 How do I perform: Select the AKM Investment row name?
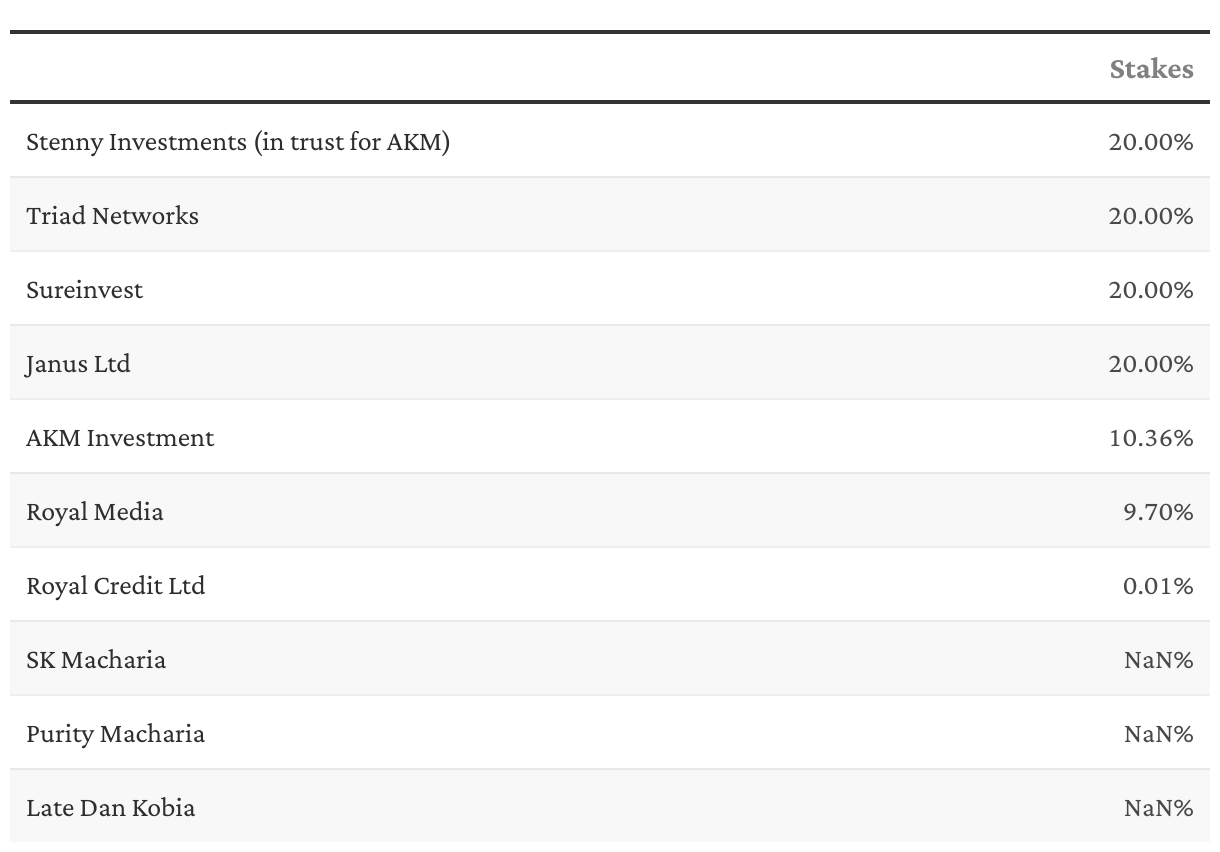tap(120, 438)
